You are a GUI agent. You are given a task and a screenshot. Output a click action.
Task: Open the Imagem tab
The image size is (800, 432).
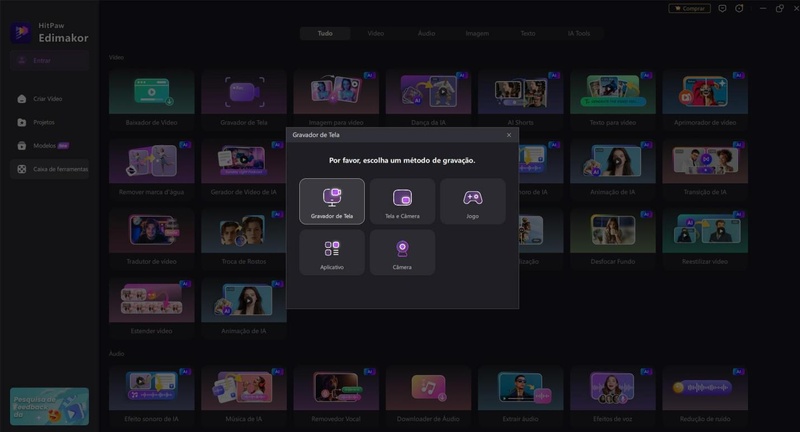pyautogui.click(x=477, y=33)
